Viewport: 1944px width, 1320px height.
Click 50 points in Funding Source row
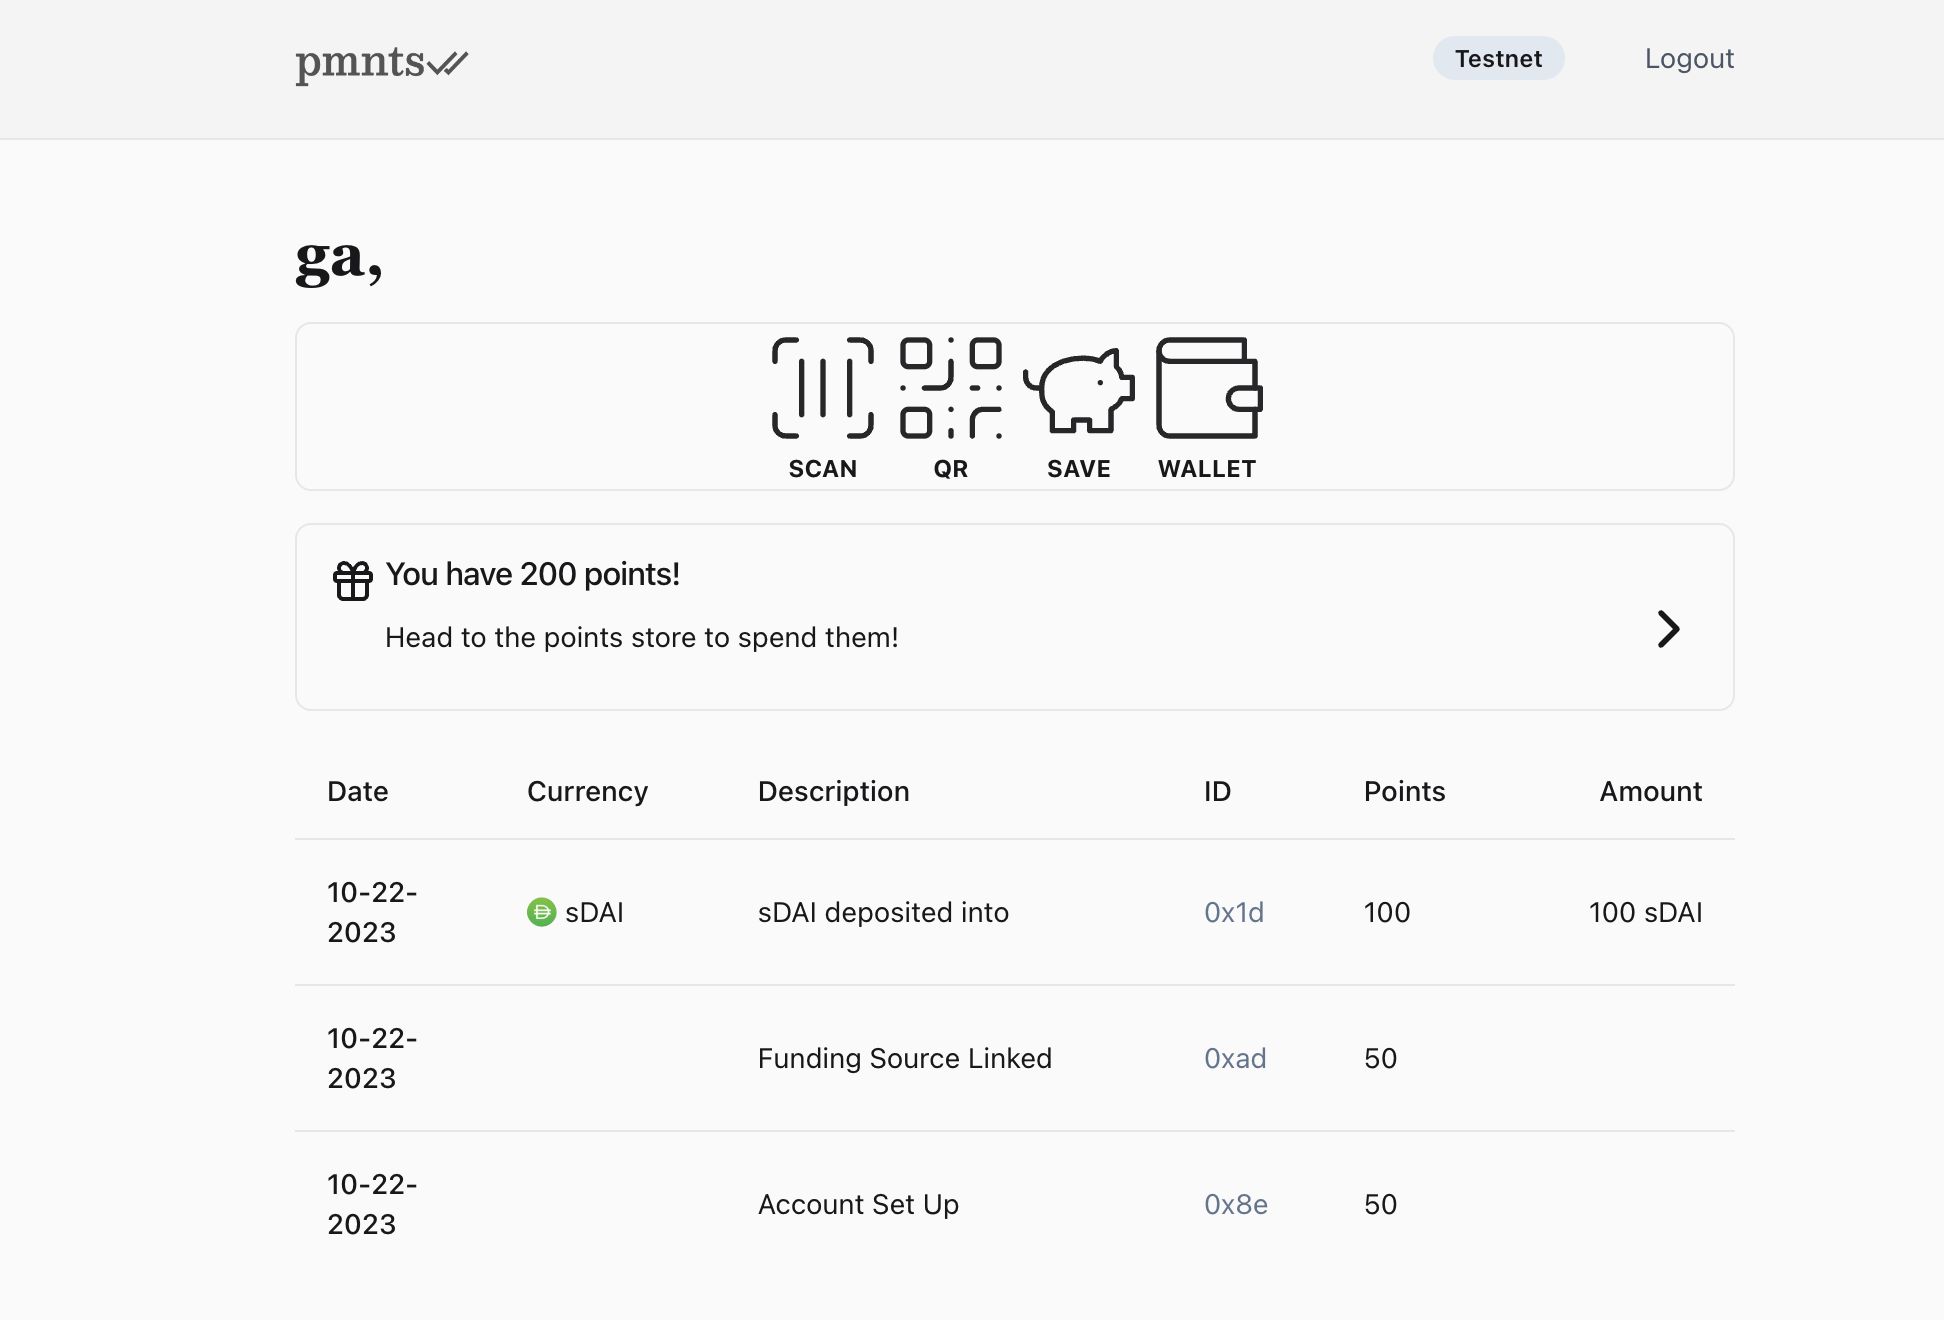tap(1380, 1058)
